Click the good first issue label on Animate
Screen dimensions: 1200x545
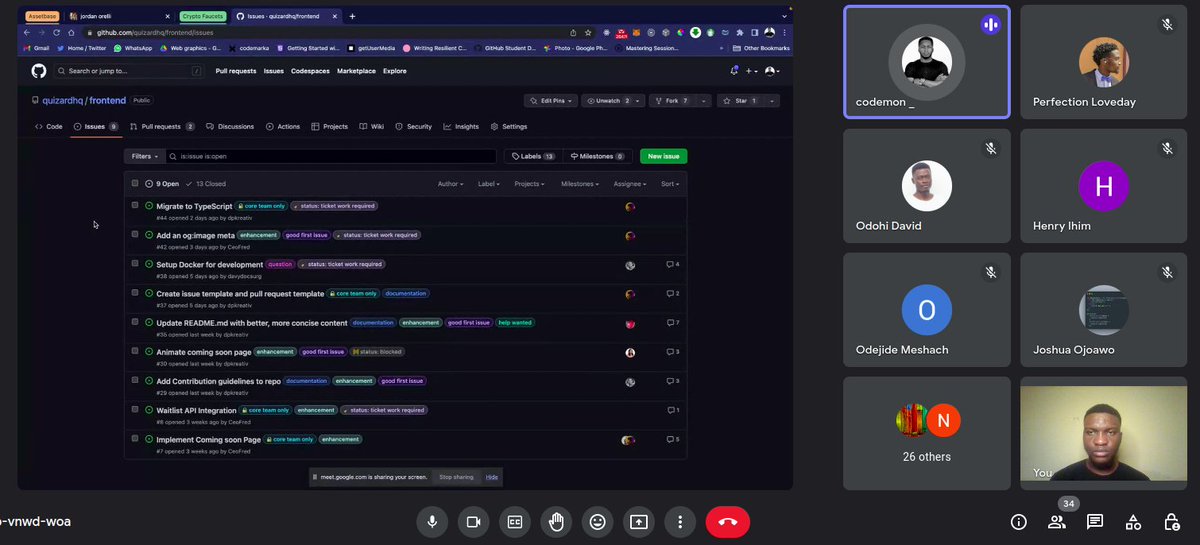(323, 352)
